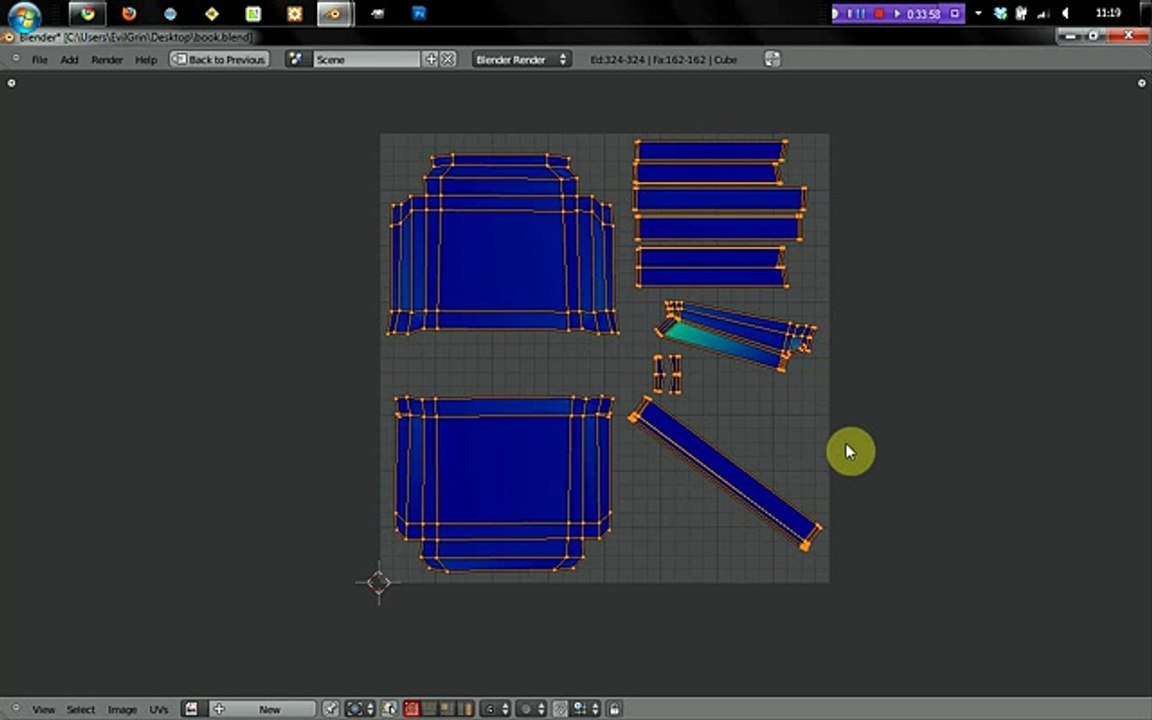
Task: Click the screen layout toggle icon at header right
Action: click(771, 60)
